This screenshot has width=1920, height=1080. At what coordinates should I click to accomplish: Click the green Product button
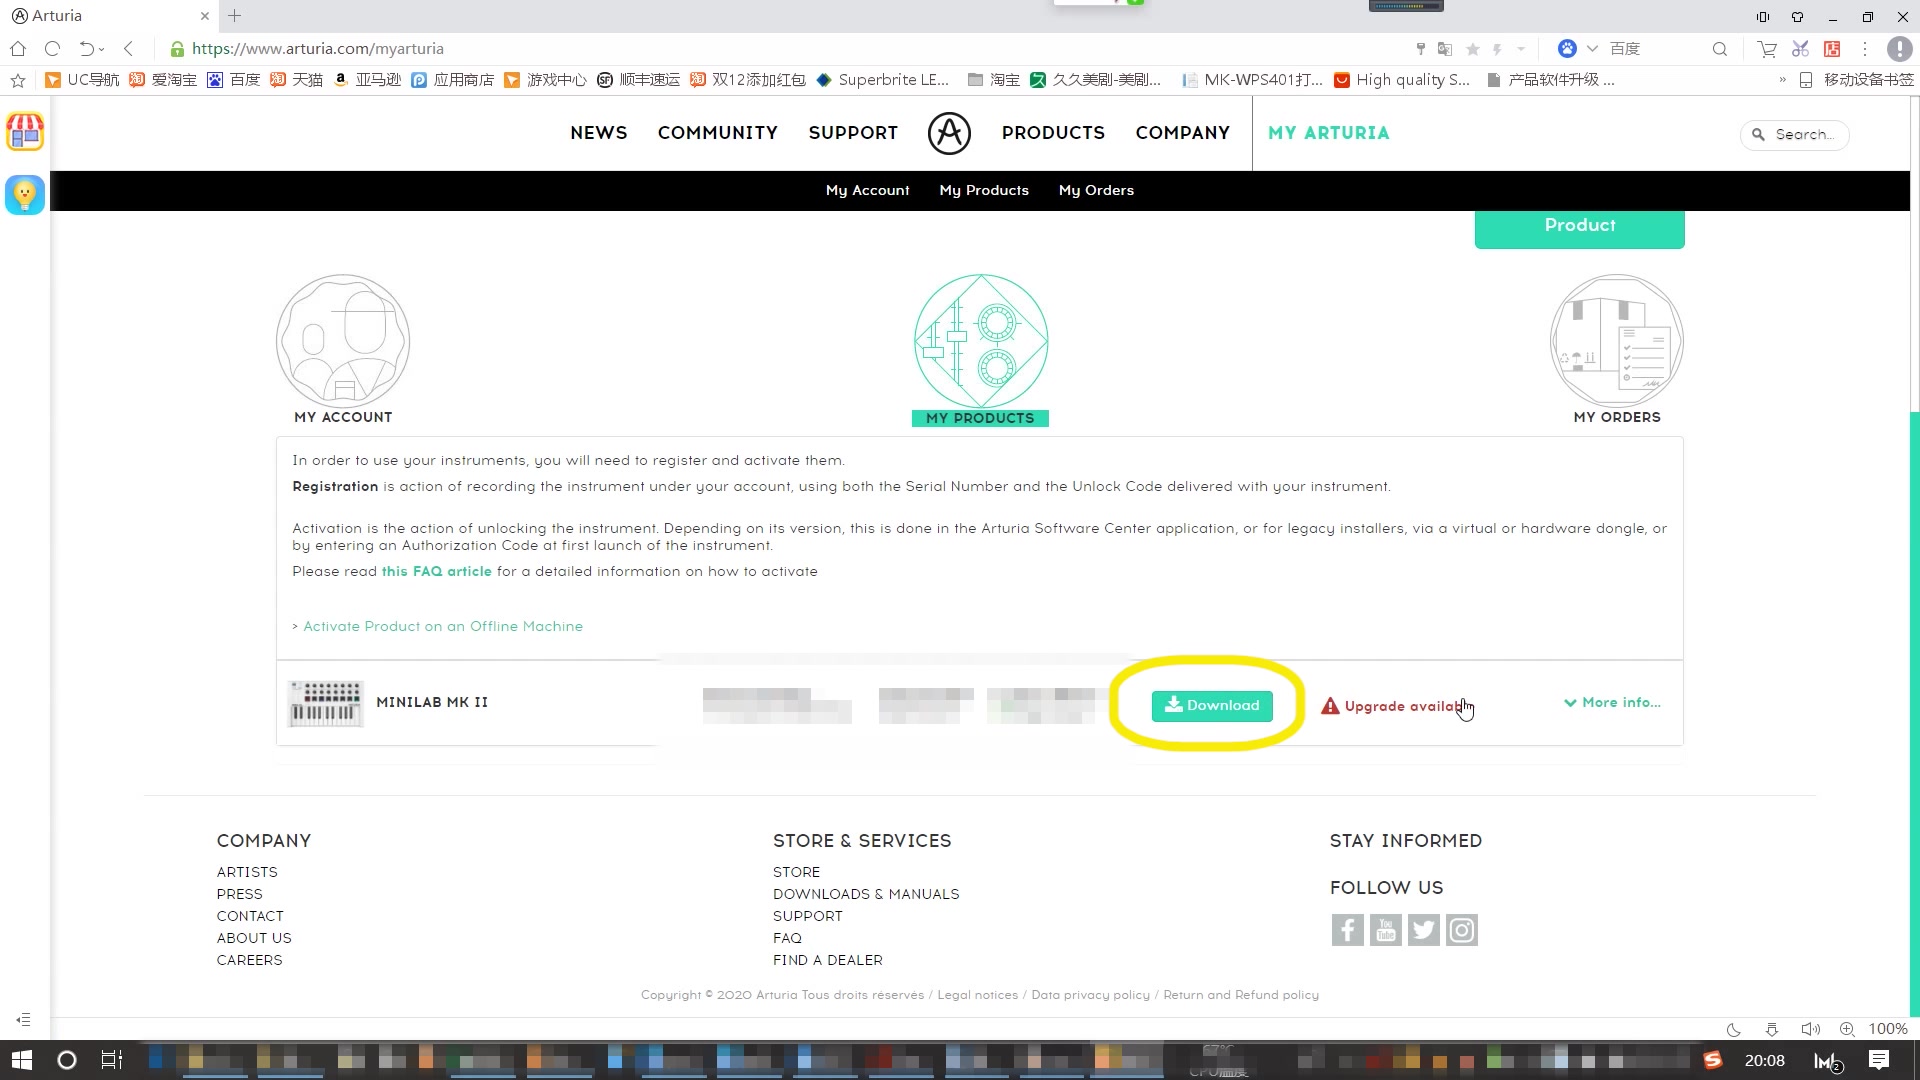pos(1579,228)
